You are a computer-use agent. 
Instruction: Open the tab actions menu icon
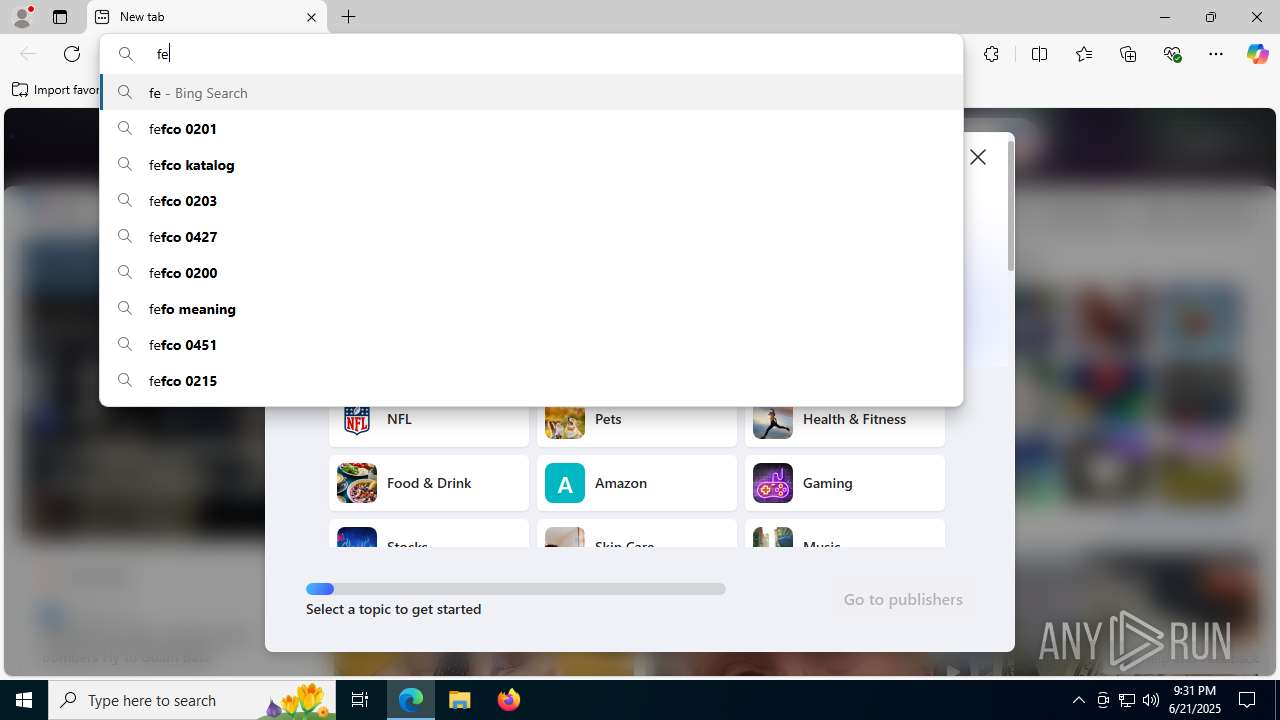(x=60, y=17)
